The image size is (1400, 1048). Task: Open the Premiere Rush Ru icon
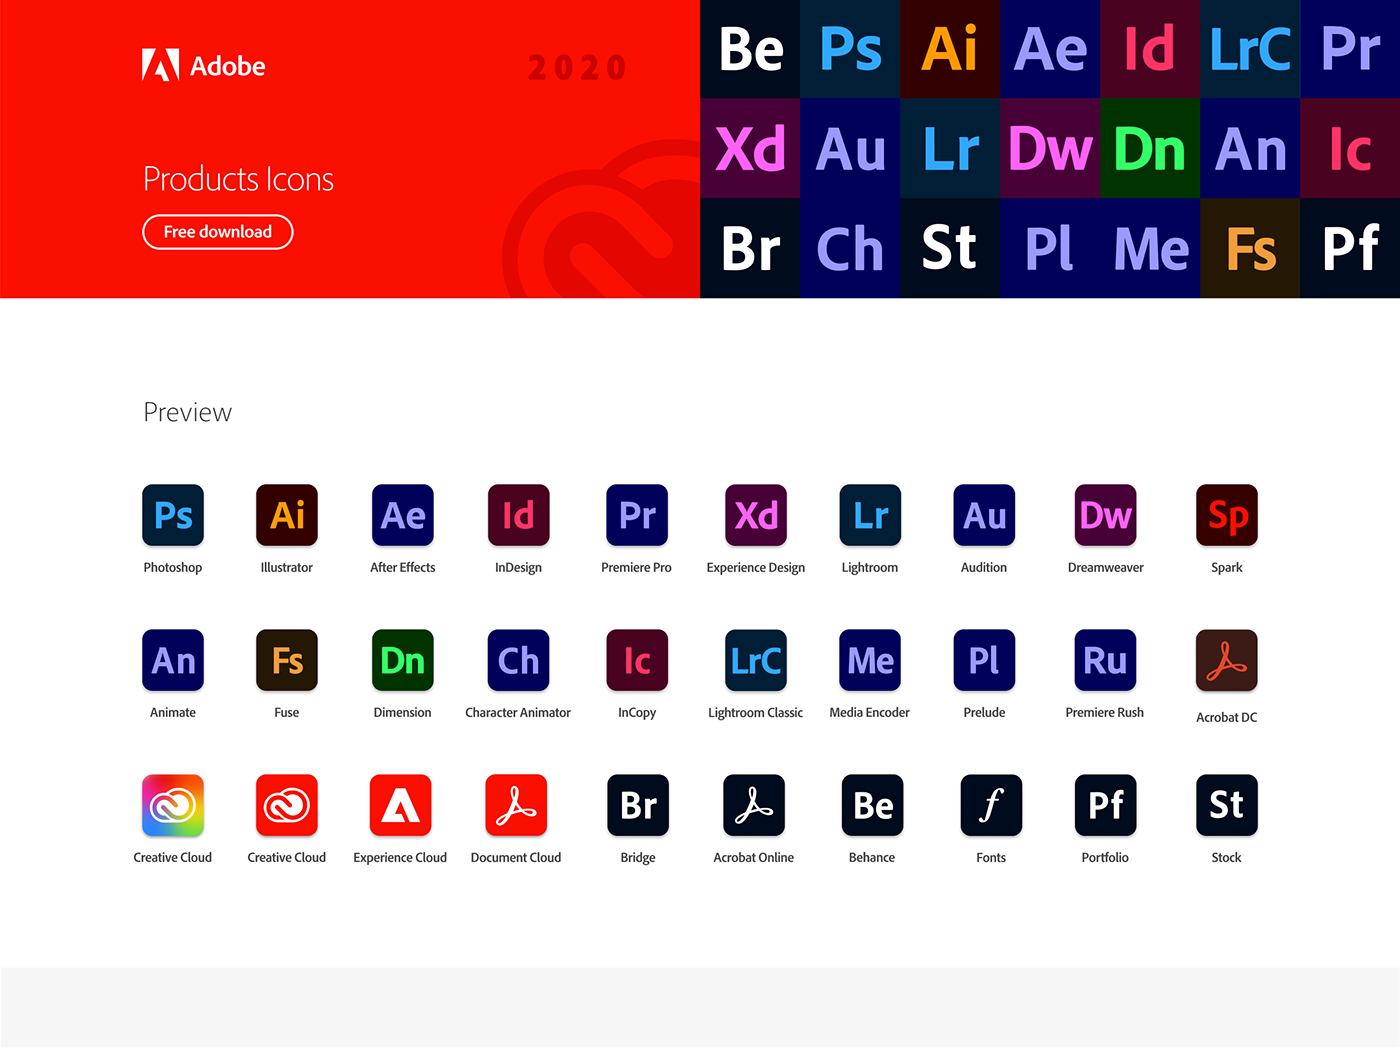[x=1105, y=660]
